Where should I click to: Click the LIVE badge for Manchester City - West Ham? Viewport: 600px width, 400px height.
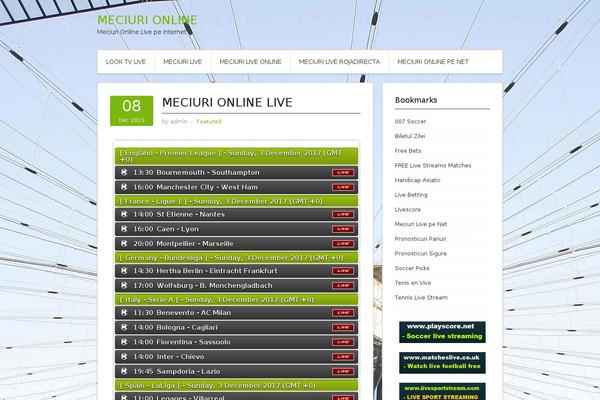(343, 187)
